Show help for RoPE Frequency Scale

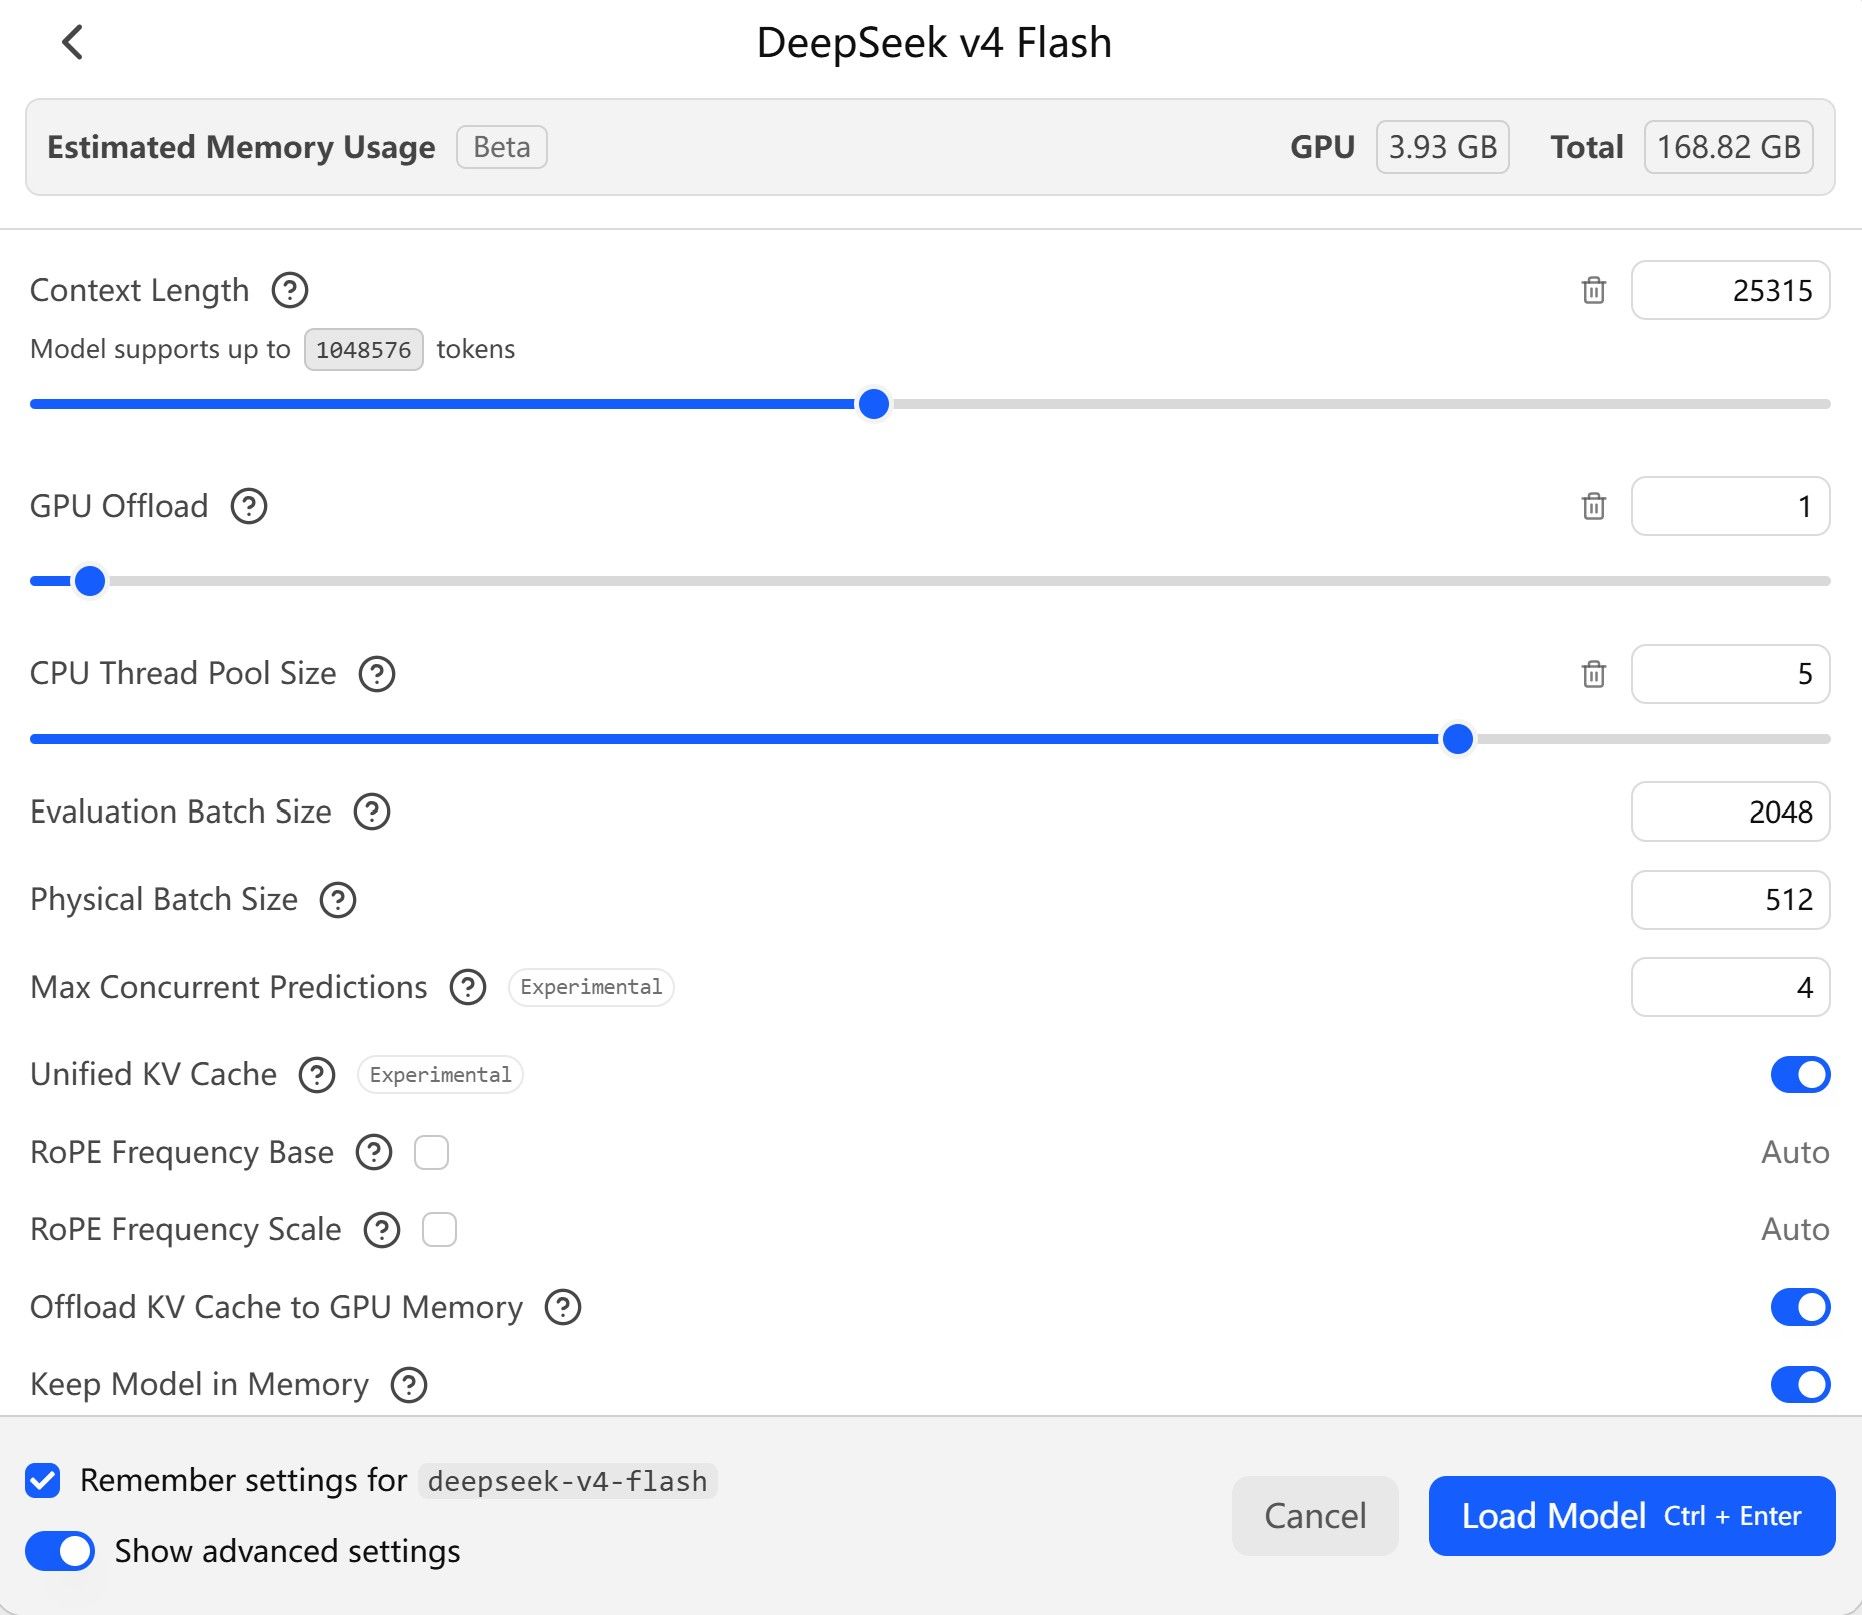coord(382,1230)
